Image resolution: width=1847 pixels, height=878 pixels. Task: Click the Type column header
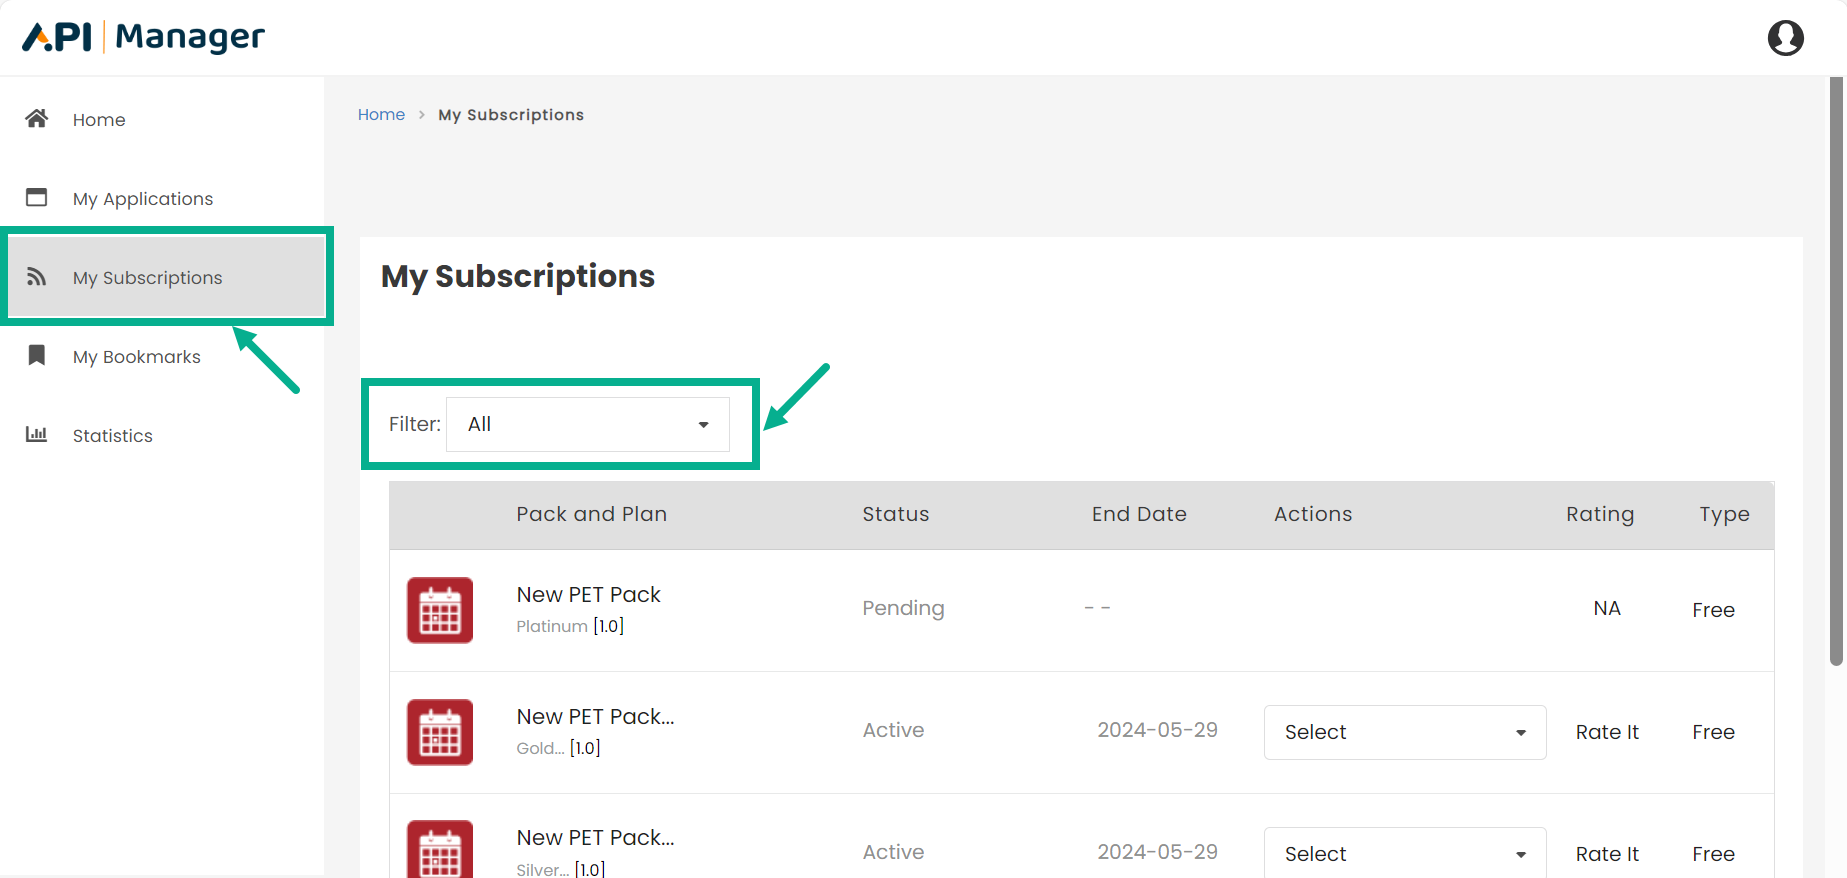click(x=1724, y=514)
